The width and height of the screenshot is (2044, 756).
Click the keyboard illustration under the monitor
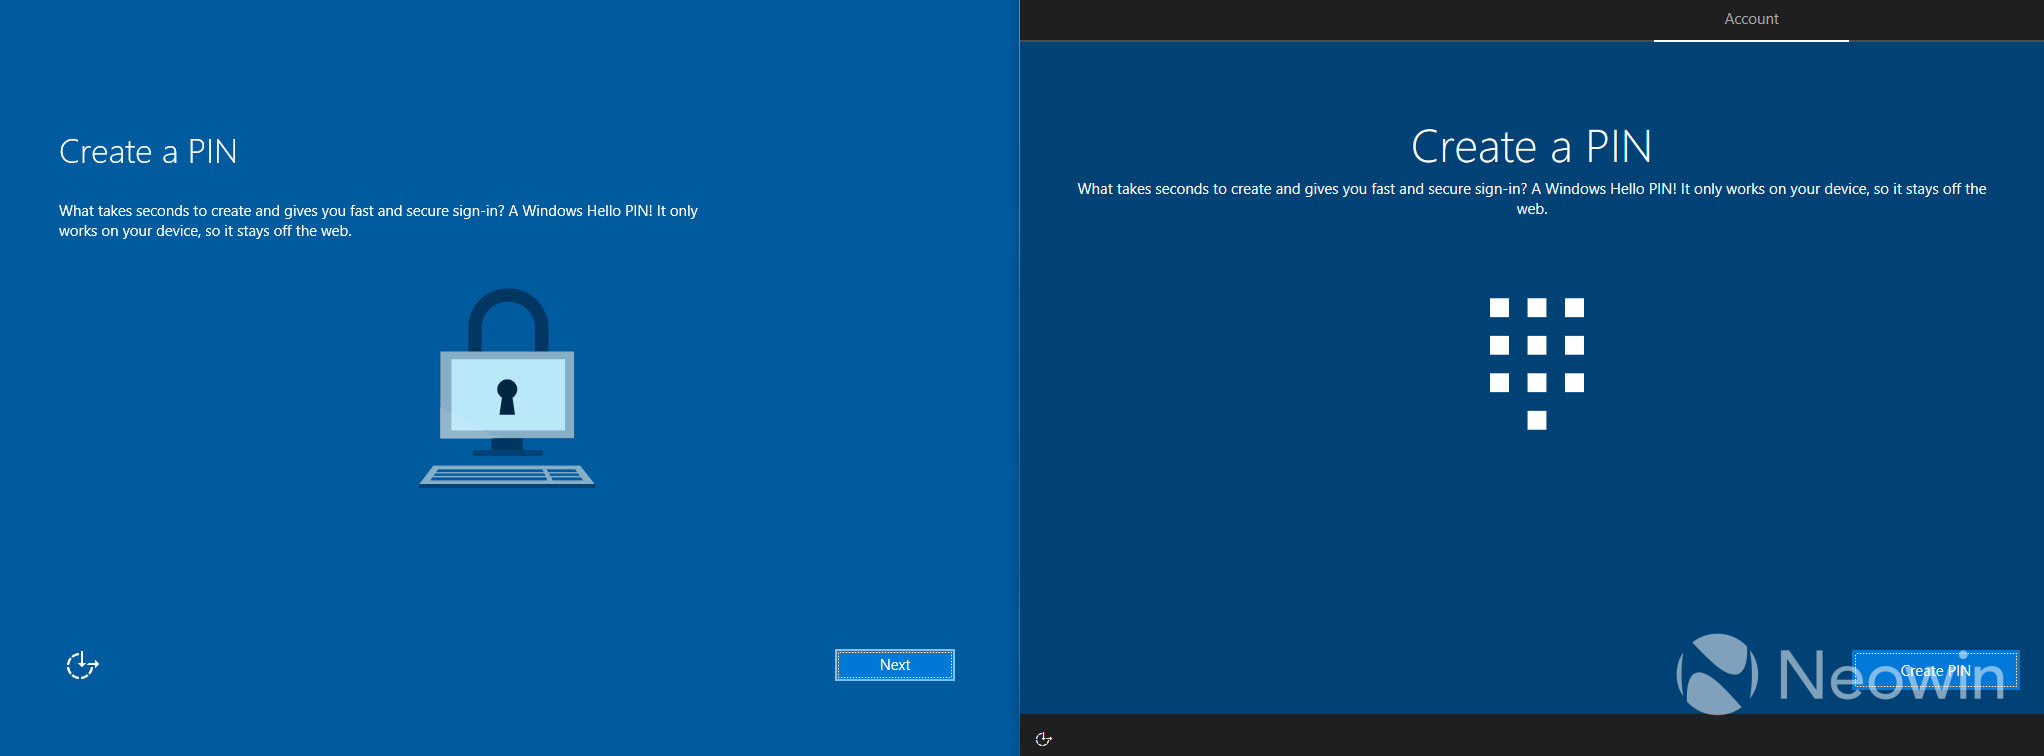507,475
